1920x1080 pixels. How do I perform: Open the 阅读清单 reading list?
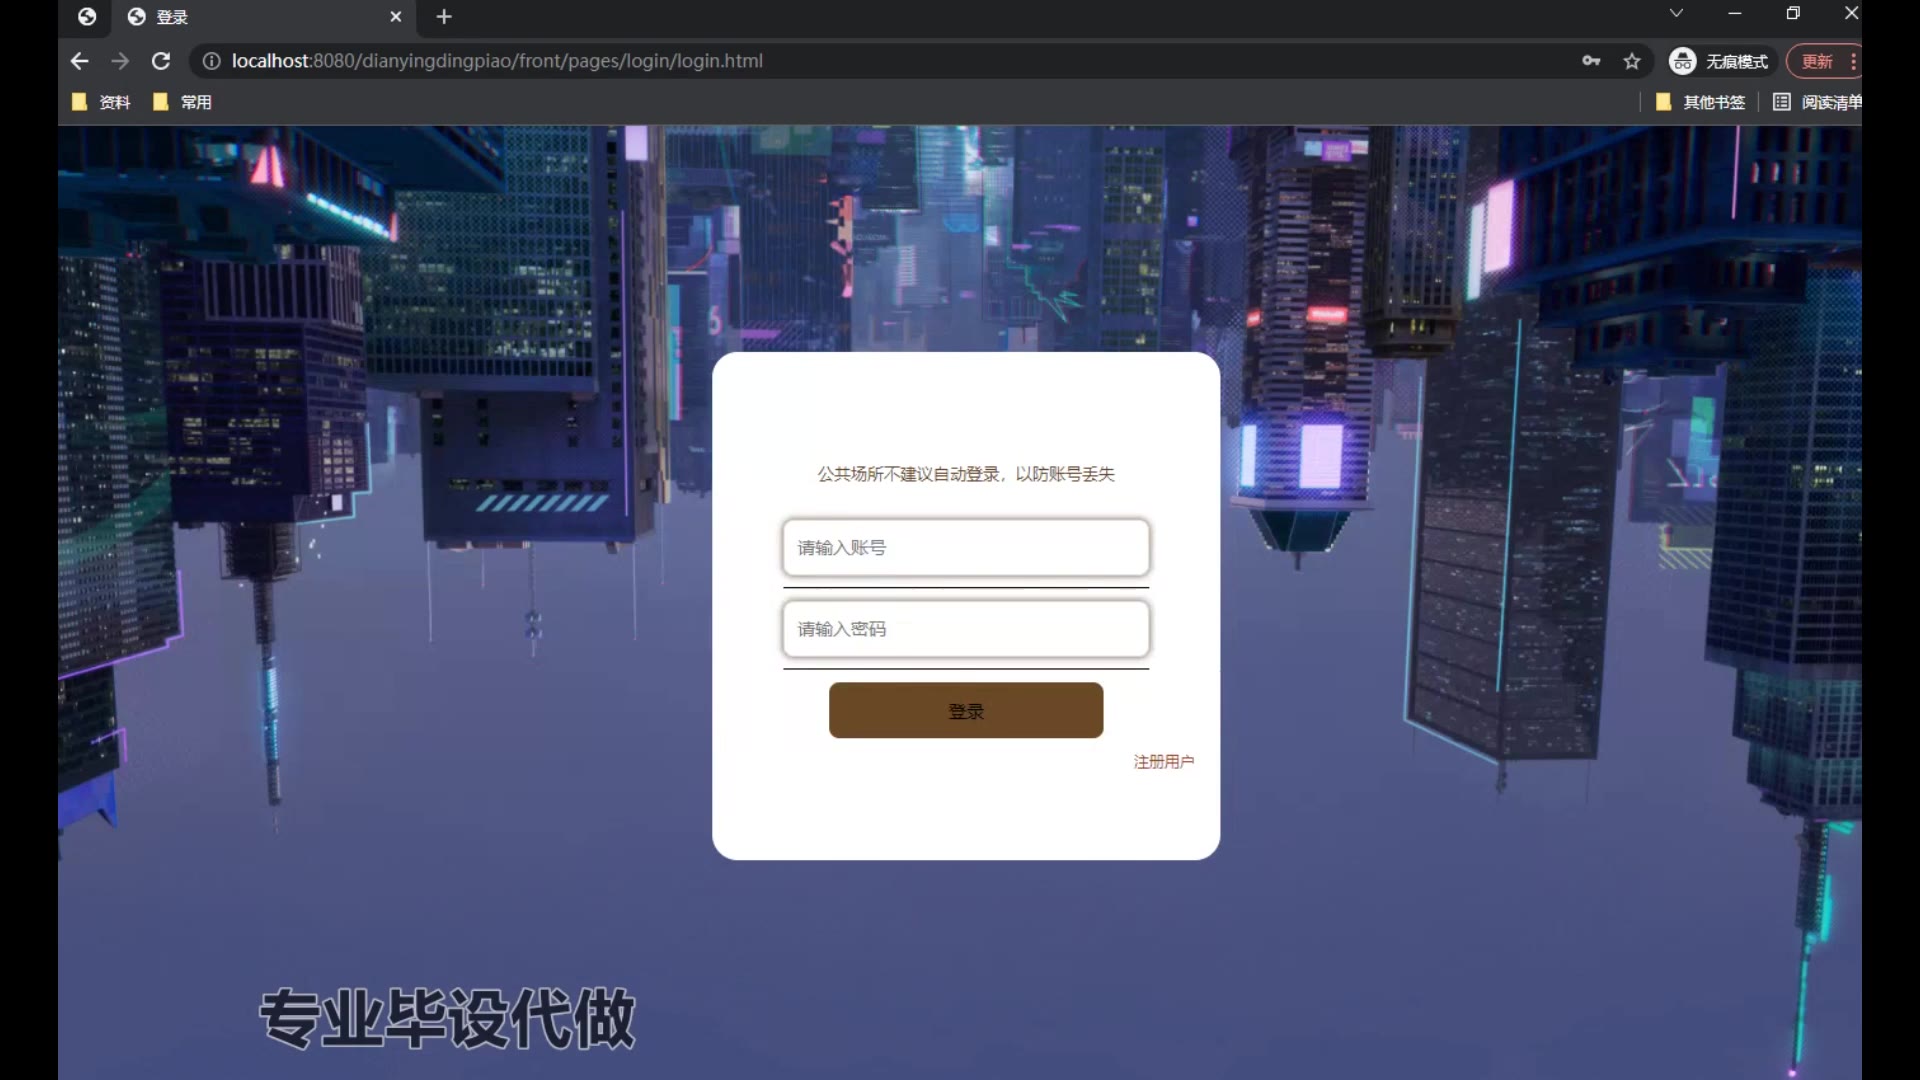(1817, 102)
